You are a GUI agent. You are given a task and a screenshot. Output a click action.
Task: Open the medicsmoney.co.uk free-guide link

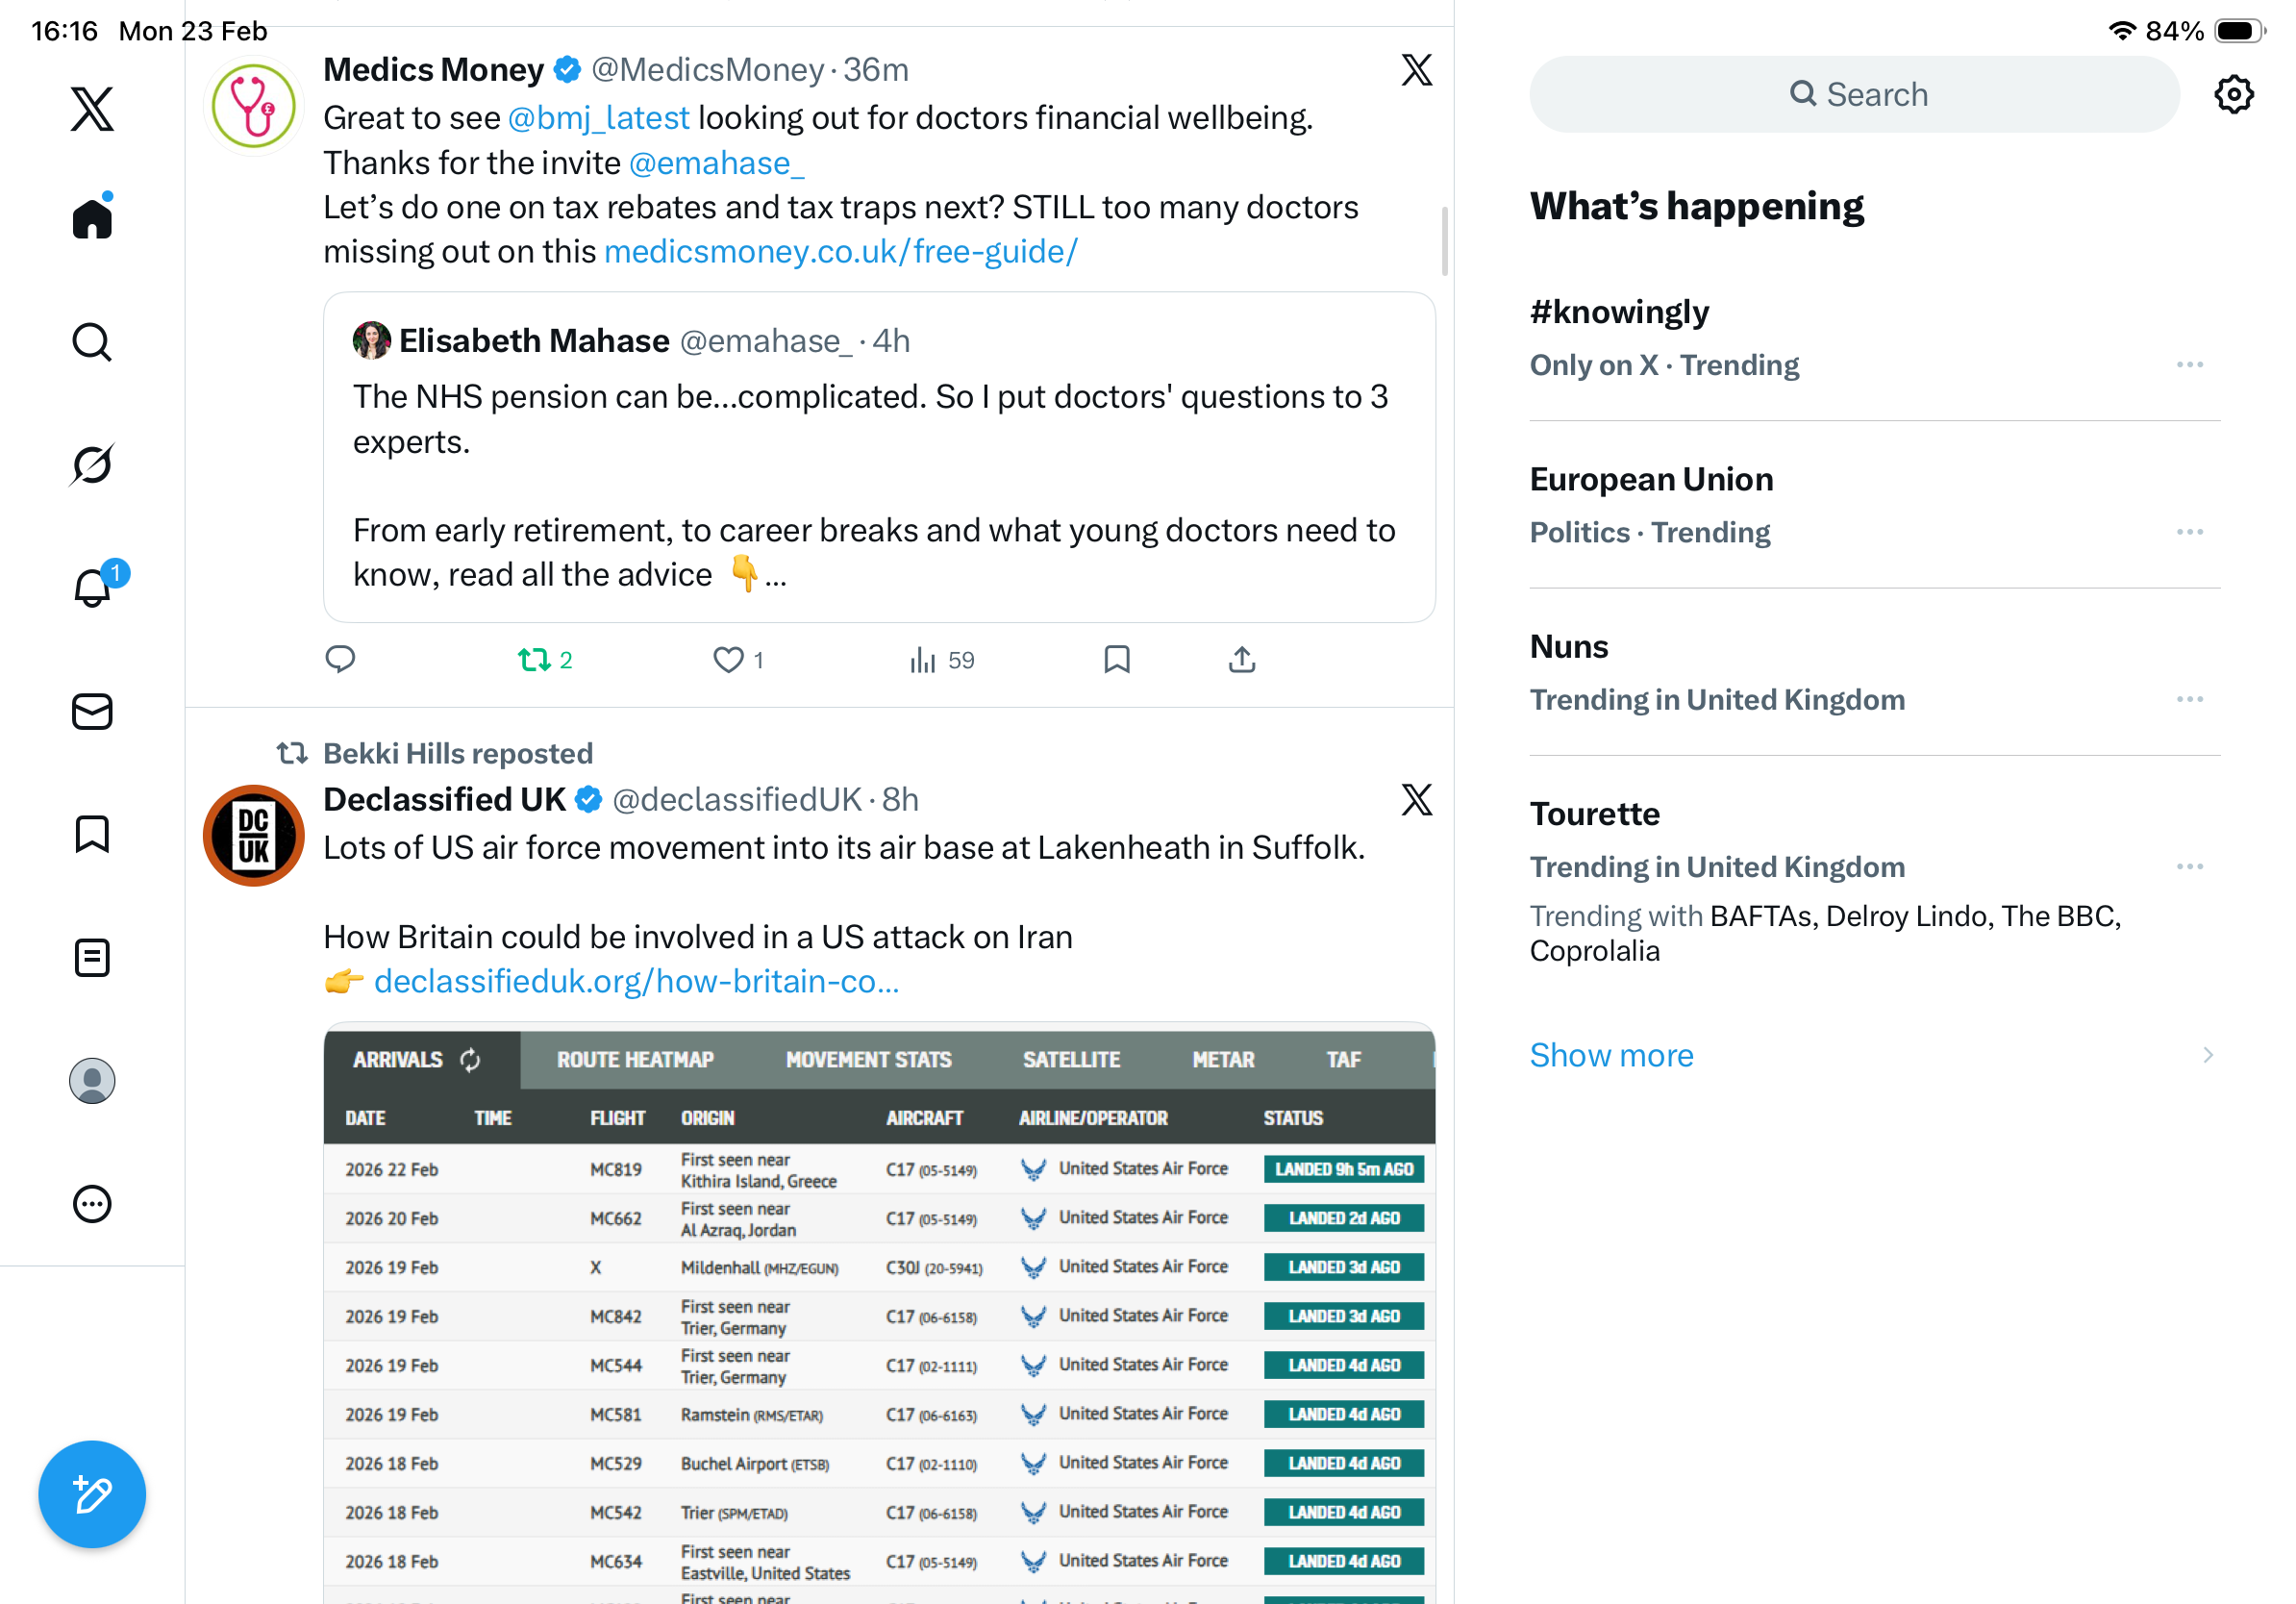click(840, 252)
